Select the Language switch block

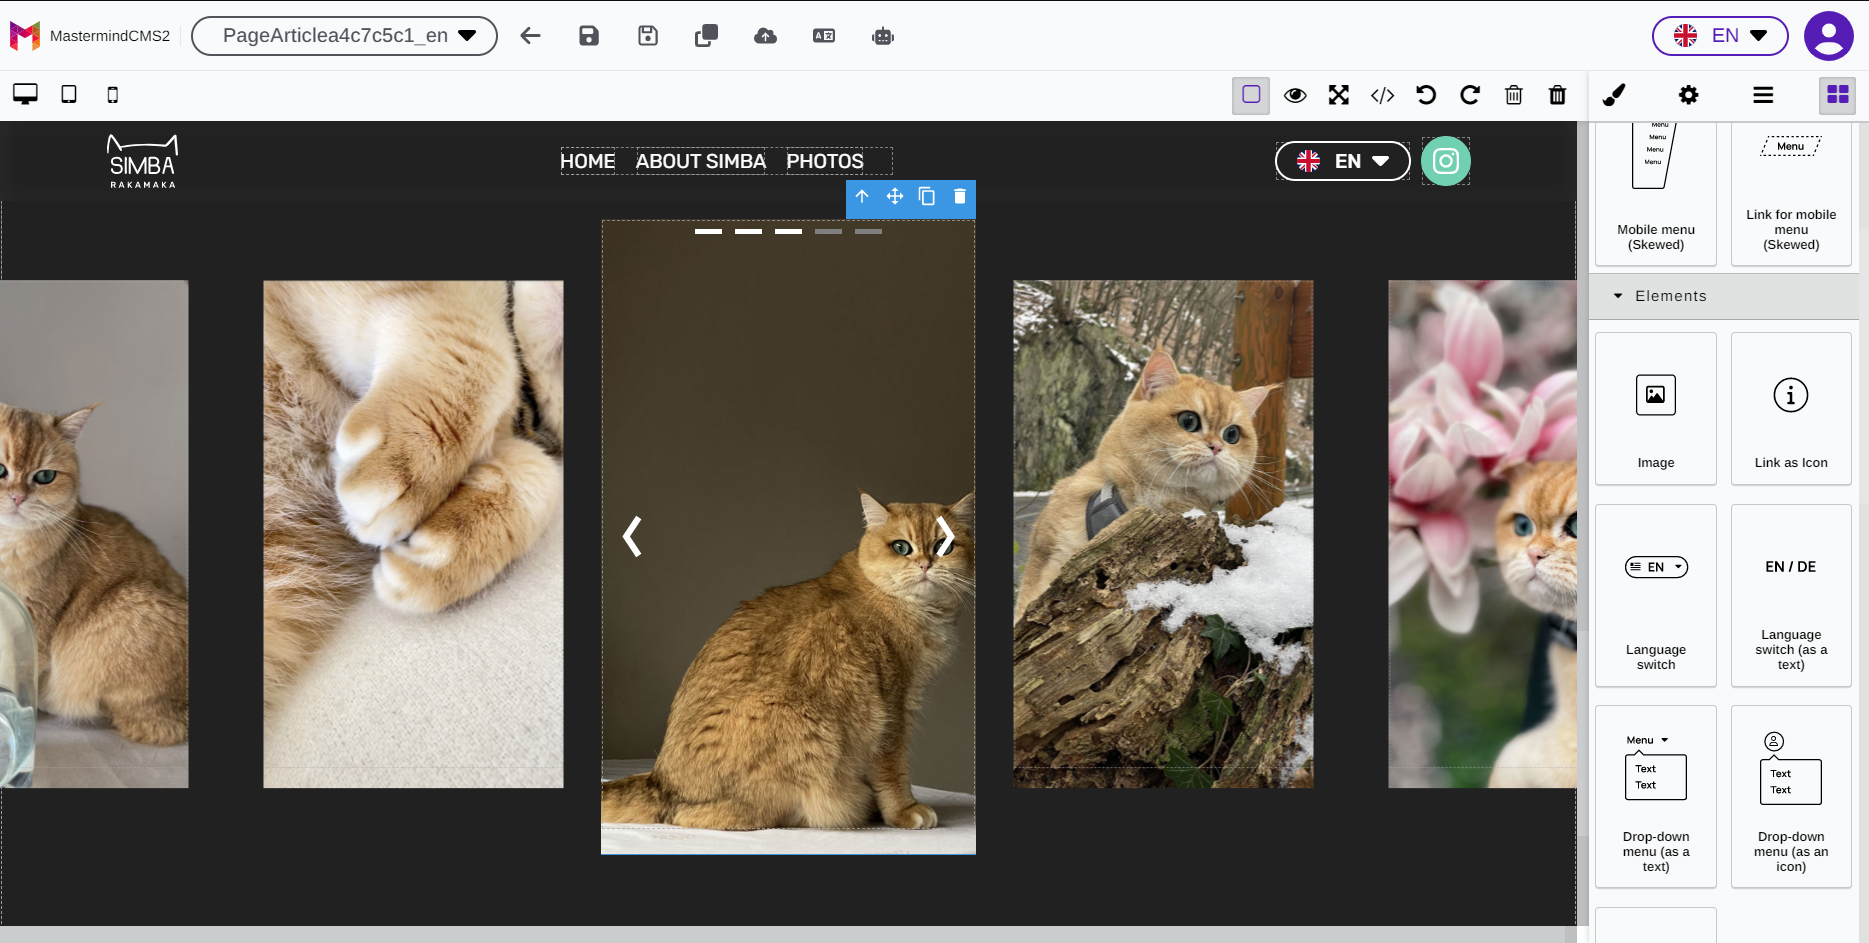(x=1656, y=596)
